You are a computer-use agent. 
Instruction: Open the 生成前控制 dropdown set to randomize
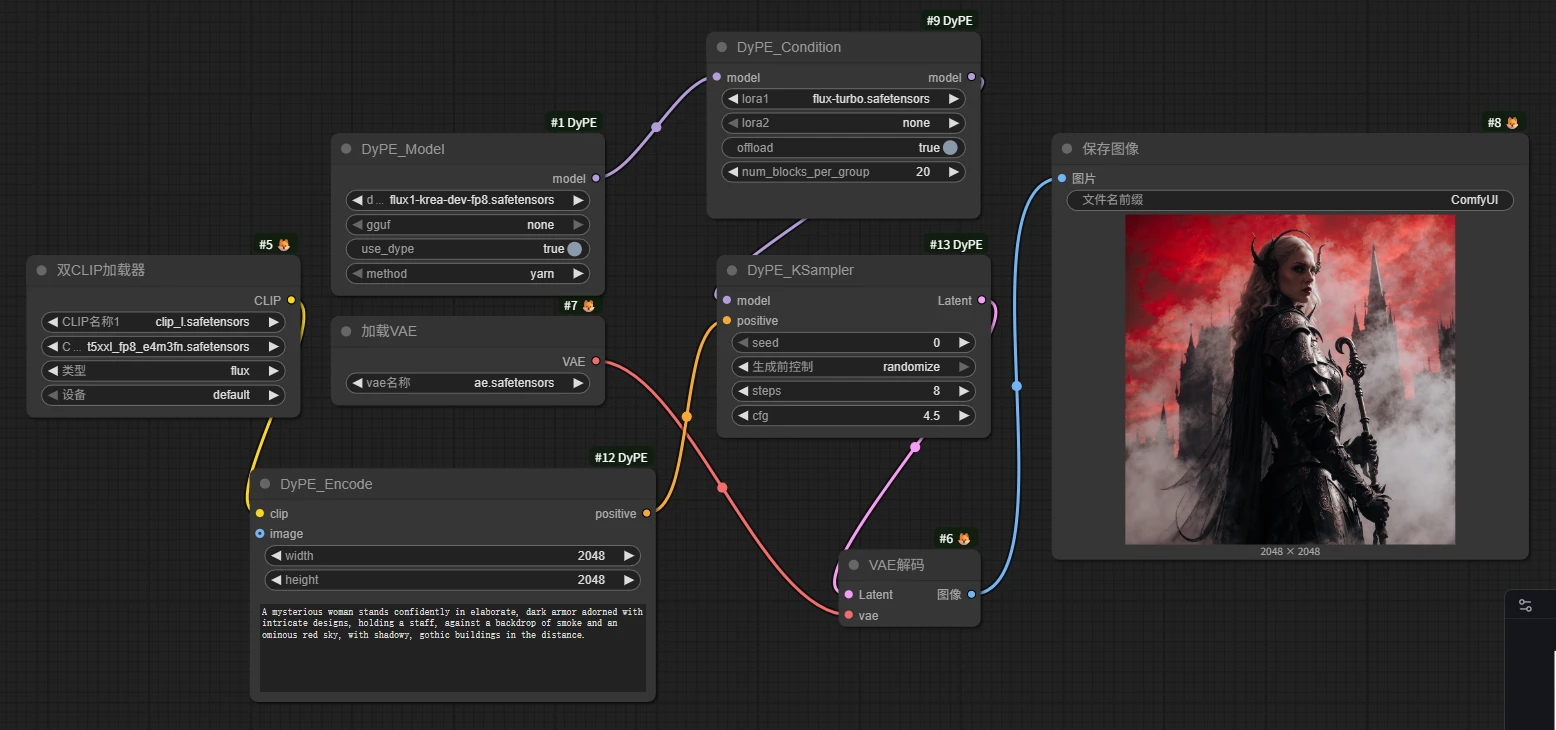(x=853, y=367)
